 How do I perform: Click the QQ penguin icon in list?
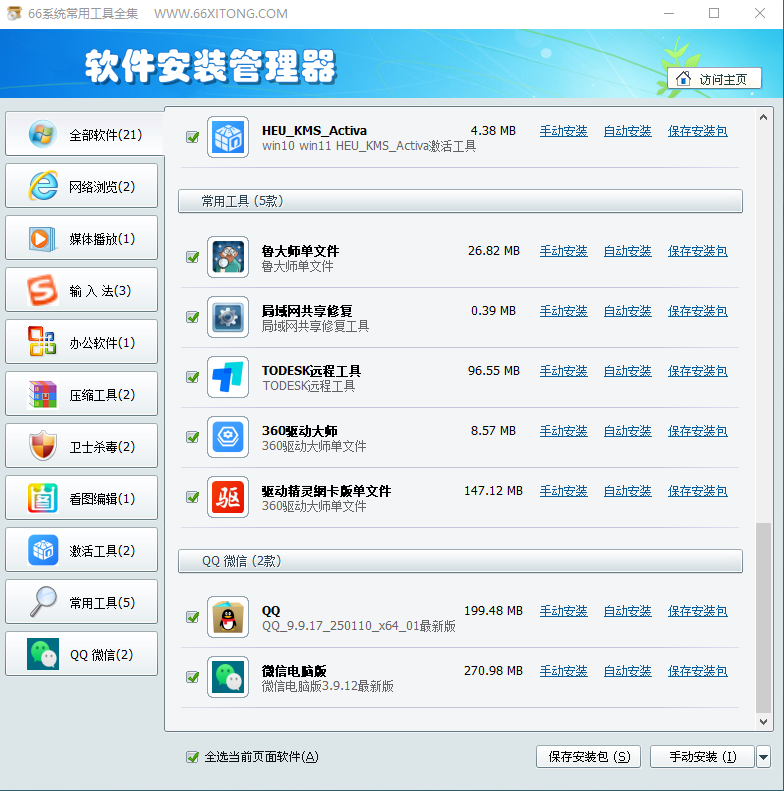[228, 617]
